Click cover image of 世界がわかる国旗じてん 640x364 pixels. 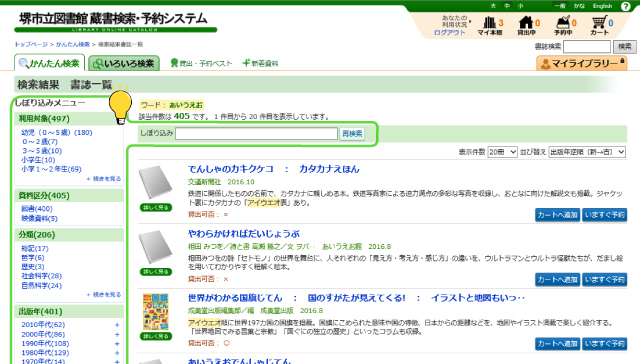click(156, 312)
